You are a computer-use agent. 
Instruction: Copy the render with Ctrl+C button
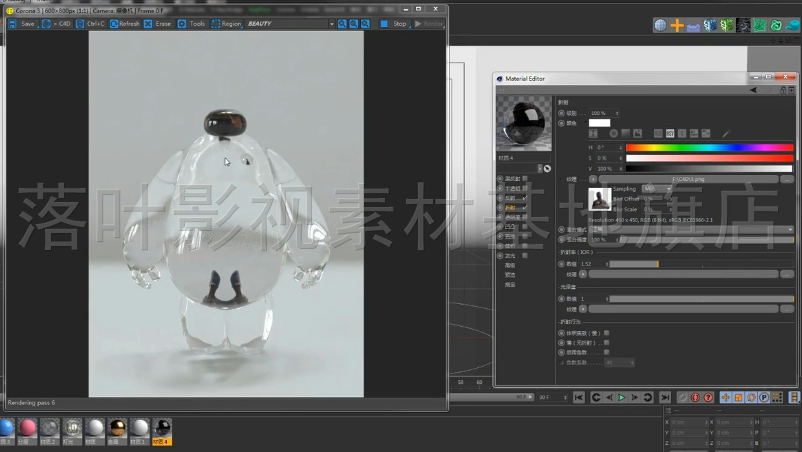(90, 24)
